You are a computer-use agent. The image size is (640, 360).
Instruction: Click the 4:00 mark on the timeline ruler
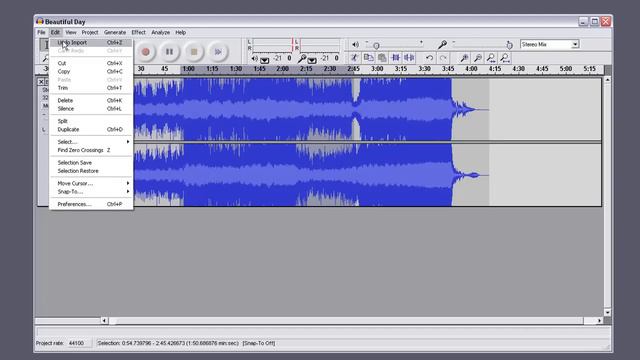(x=471, y=69)
